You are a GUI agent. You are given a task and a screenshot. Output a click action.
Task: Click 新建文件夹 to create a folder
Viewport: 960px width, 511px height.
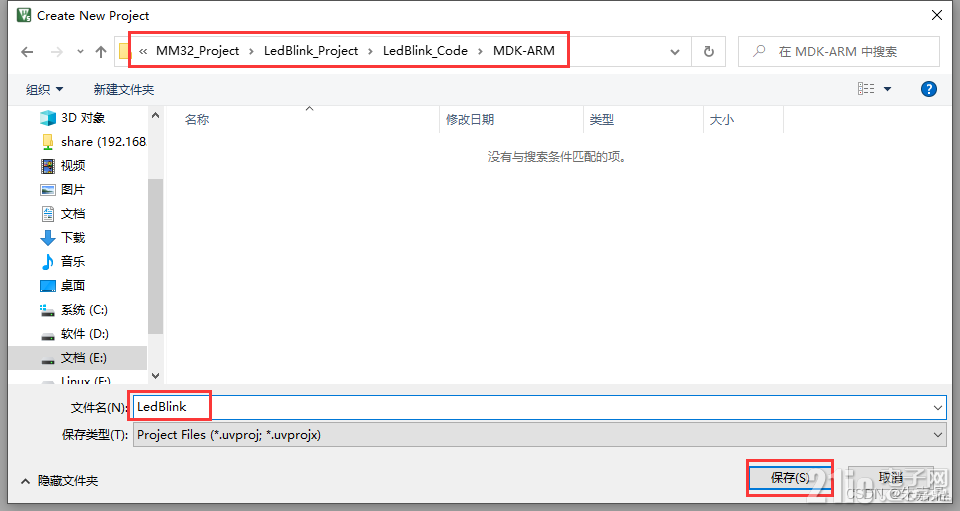(124, 90)
